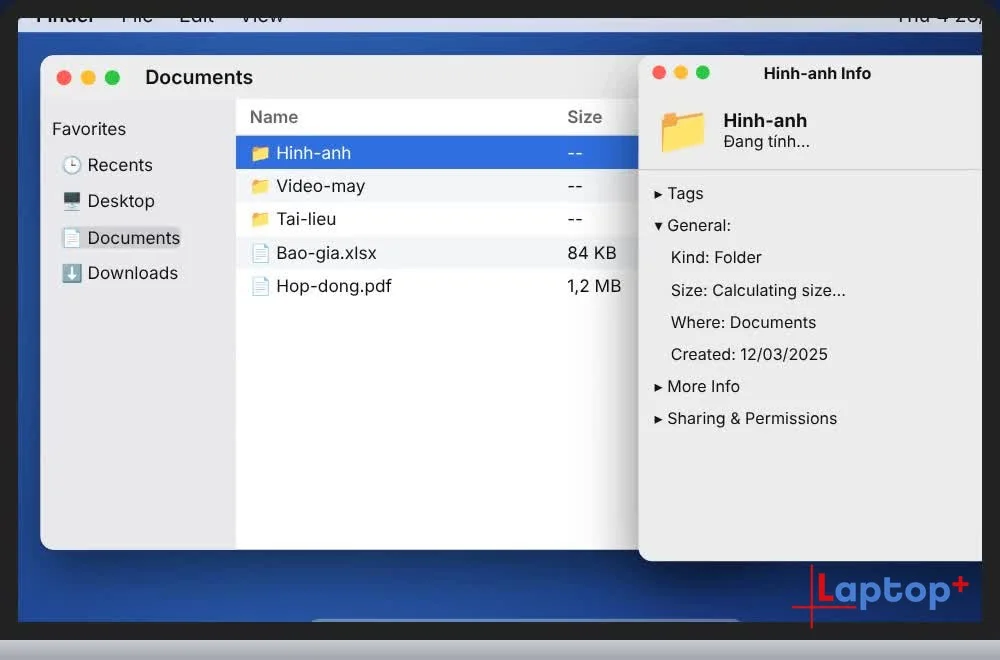
Task: Expand Sharing & Permissions section
Action: pyautogui.click(x=658, y=419)
